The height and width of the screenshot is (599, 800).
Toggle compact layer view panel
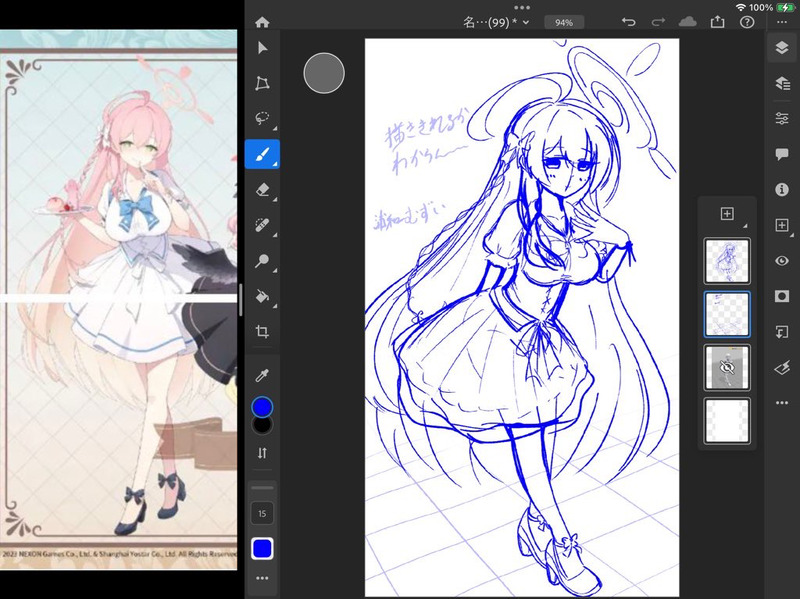click(782, 47)
